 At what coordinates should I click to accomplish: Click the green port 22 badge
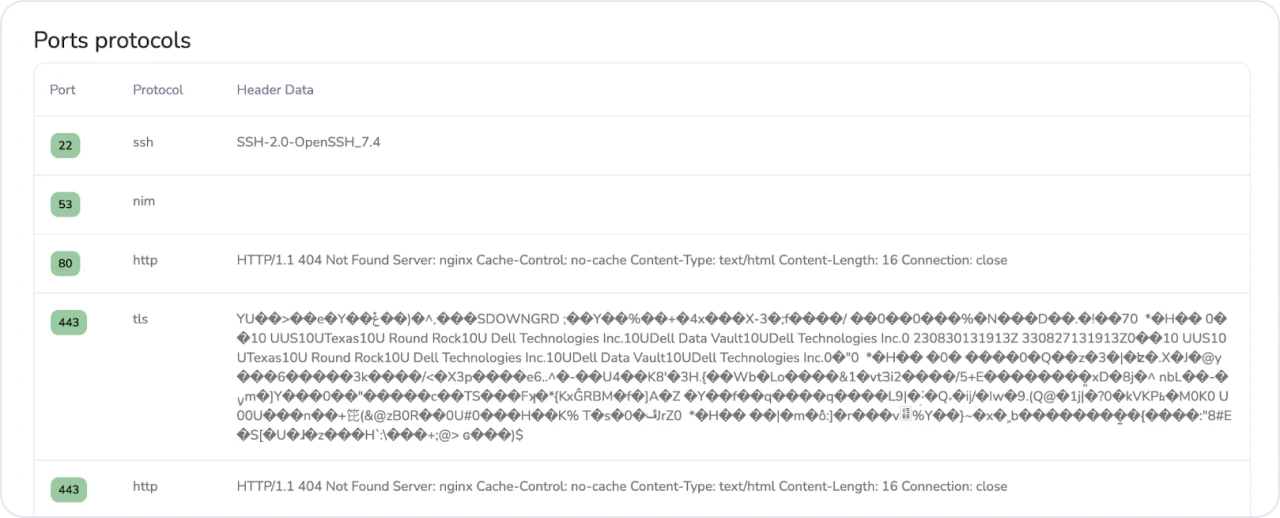point(65,146)
